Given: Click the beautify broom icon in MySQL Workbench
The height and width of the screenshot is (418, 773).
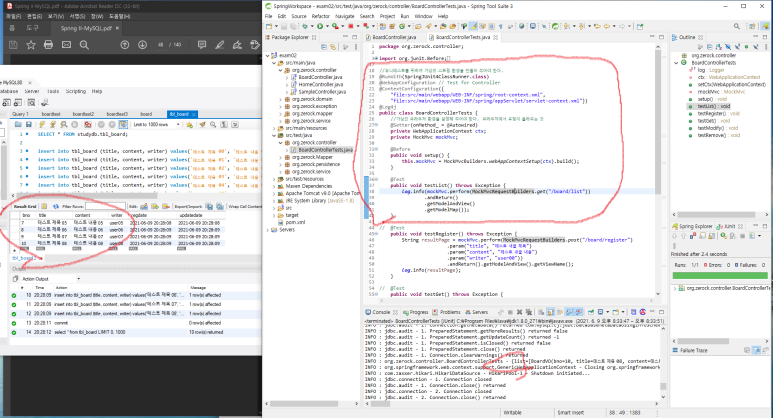Looking at the screenshot, I should (203, 124).
